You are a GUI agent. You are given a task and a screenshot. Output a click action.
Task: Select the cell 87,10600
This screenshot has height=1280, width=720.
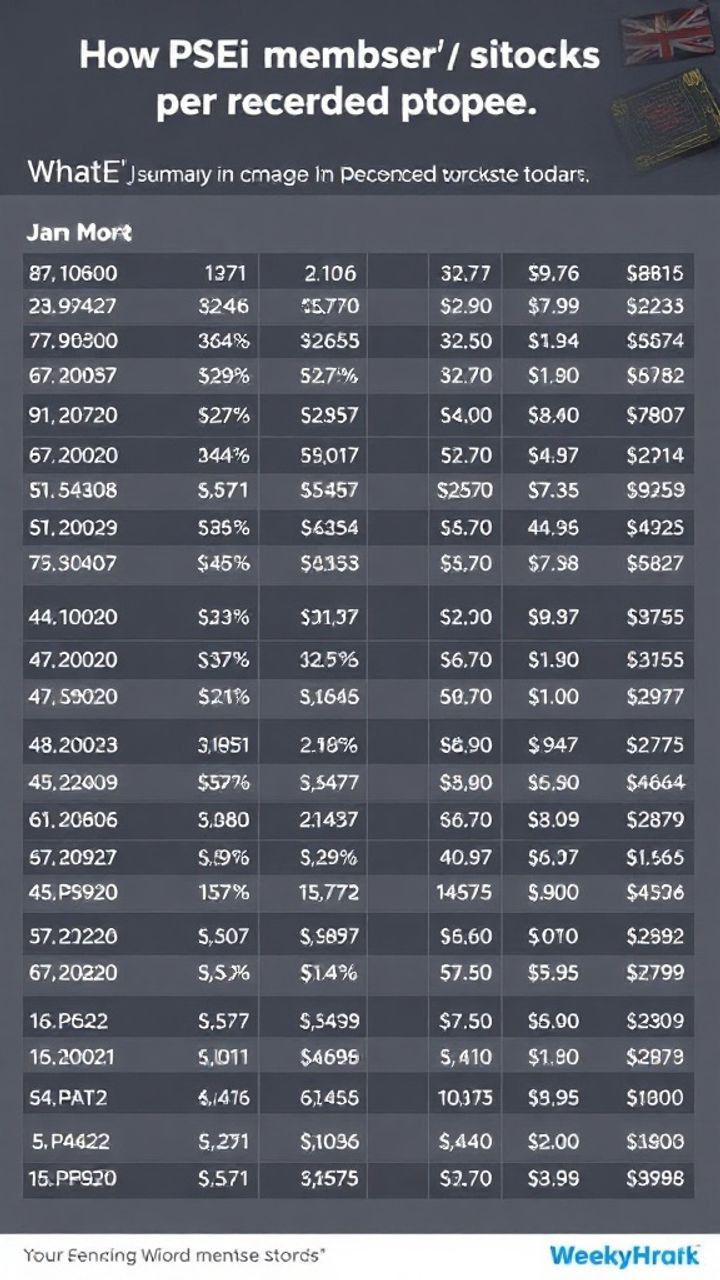tap(73, 272)
